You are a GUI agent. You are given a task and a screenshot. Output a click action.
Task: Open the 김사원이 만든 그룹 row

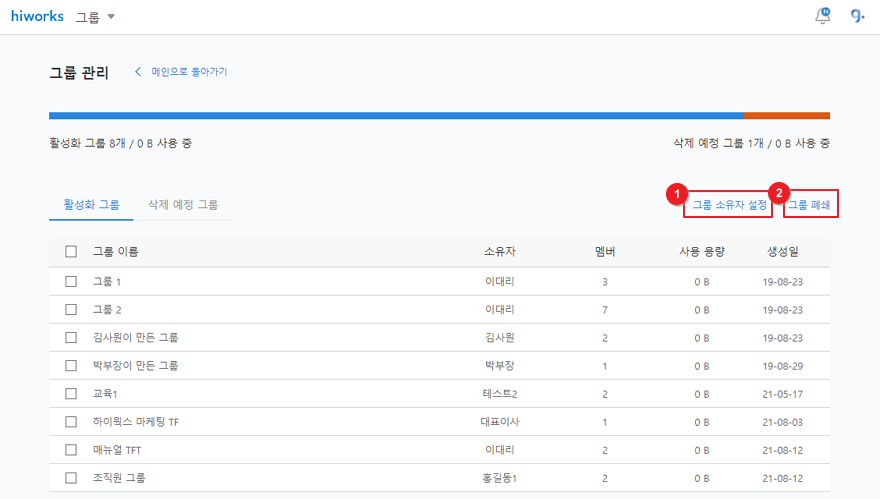click(x=135, y=338)
